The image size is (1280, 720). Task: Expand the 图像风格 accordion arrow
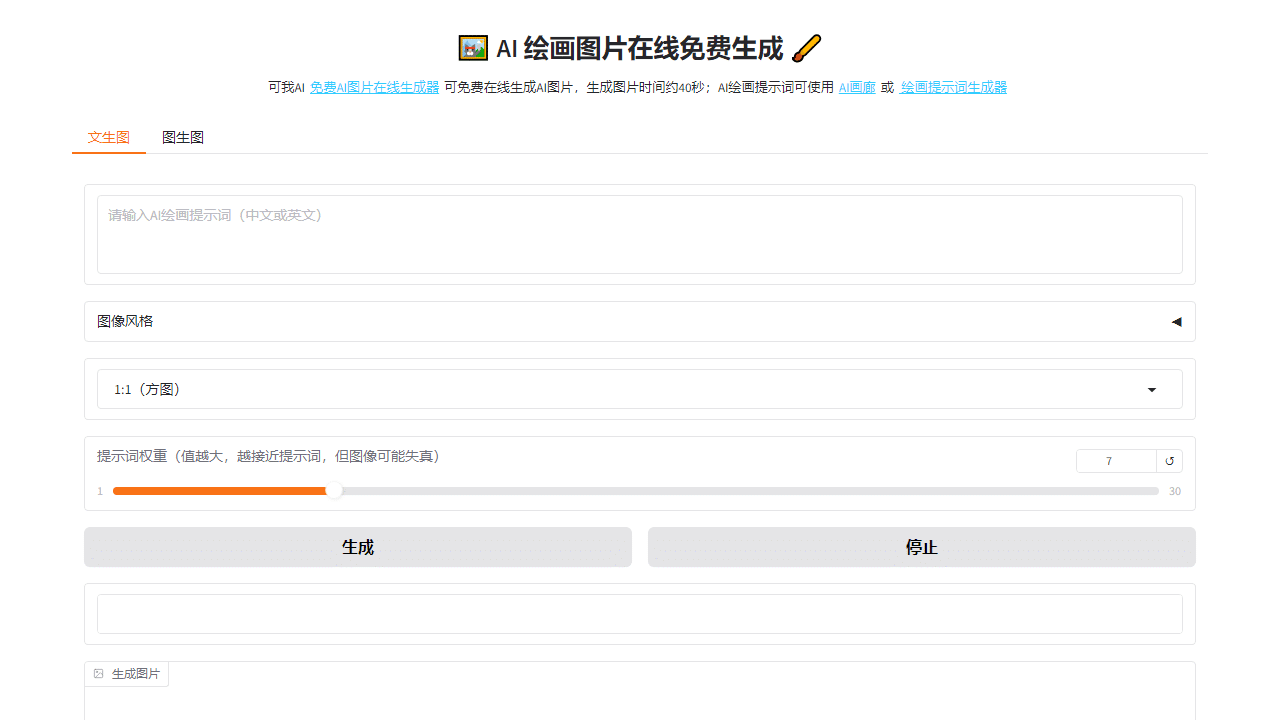(x=1176, y=321)
